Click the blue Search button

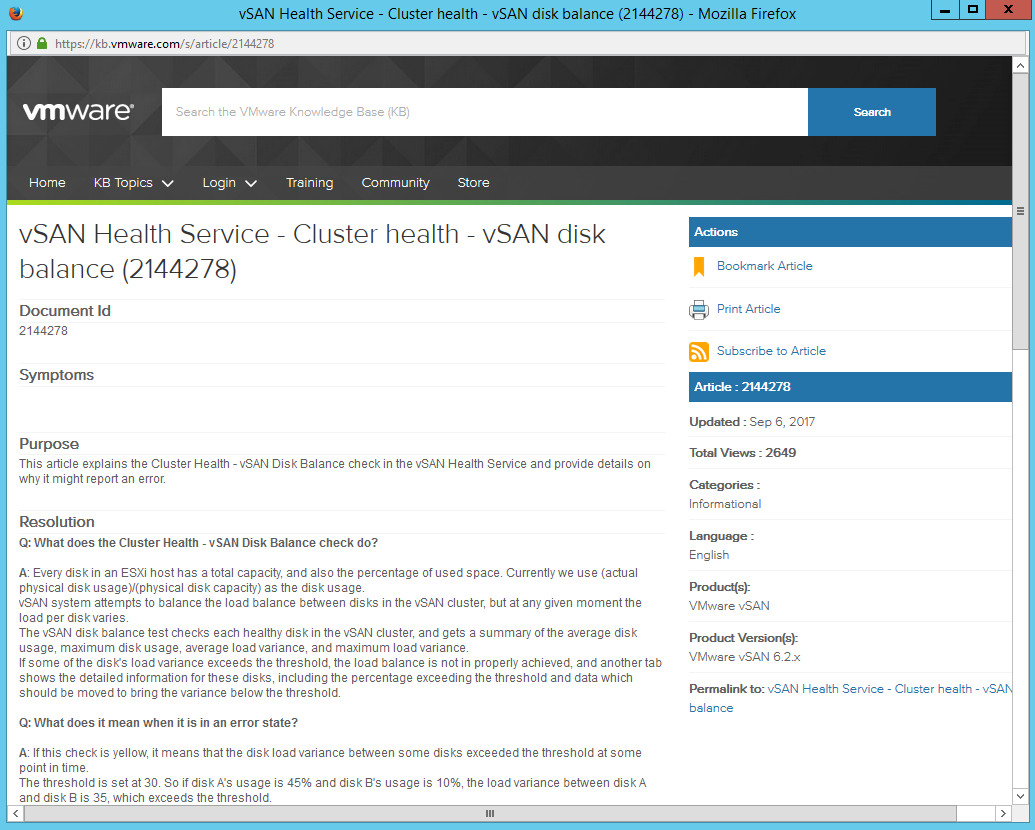[x=872, y=112]
